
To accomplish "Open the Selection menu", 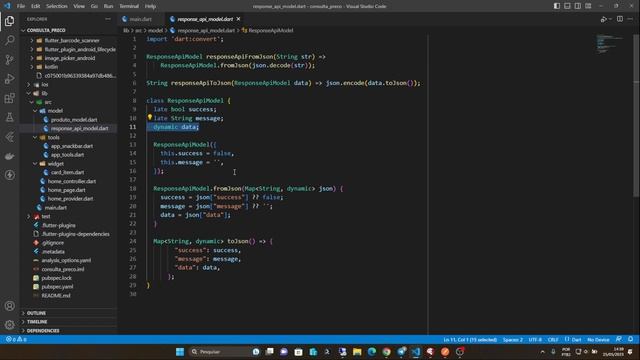I will 57,6.
